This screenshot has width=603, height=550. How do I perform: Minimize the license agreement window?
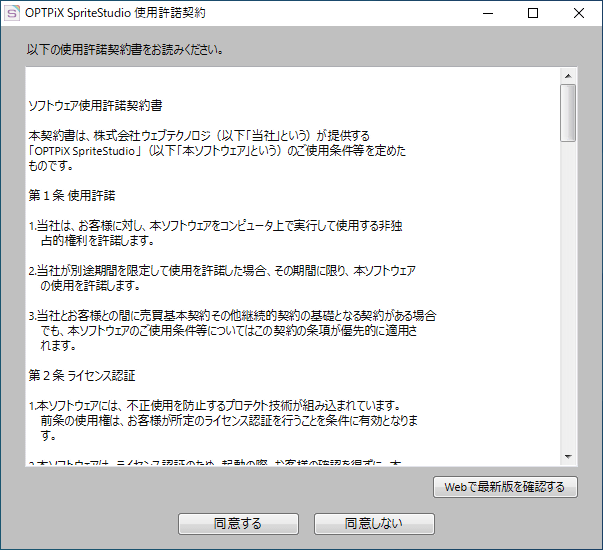coord(488,13)
